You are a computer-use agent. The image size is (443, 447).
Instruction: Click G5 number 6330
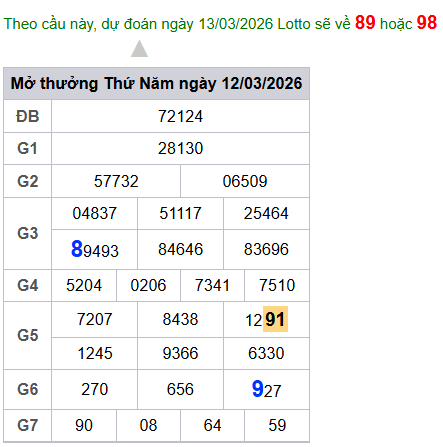pyautogui.click(x=266, y=353)
